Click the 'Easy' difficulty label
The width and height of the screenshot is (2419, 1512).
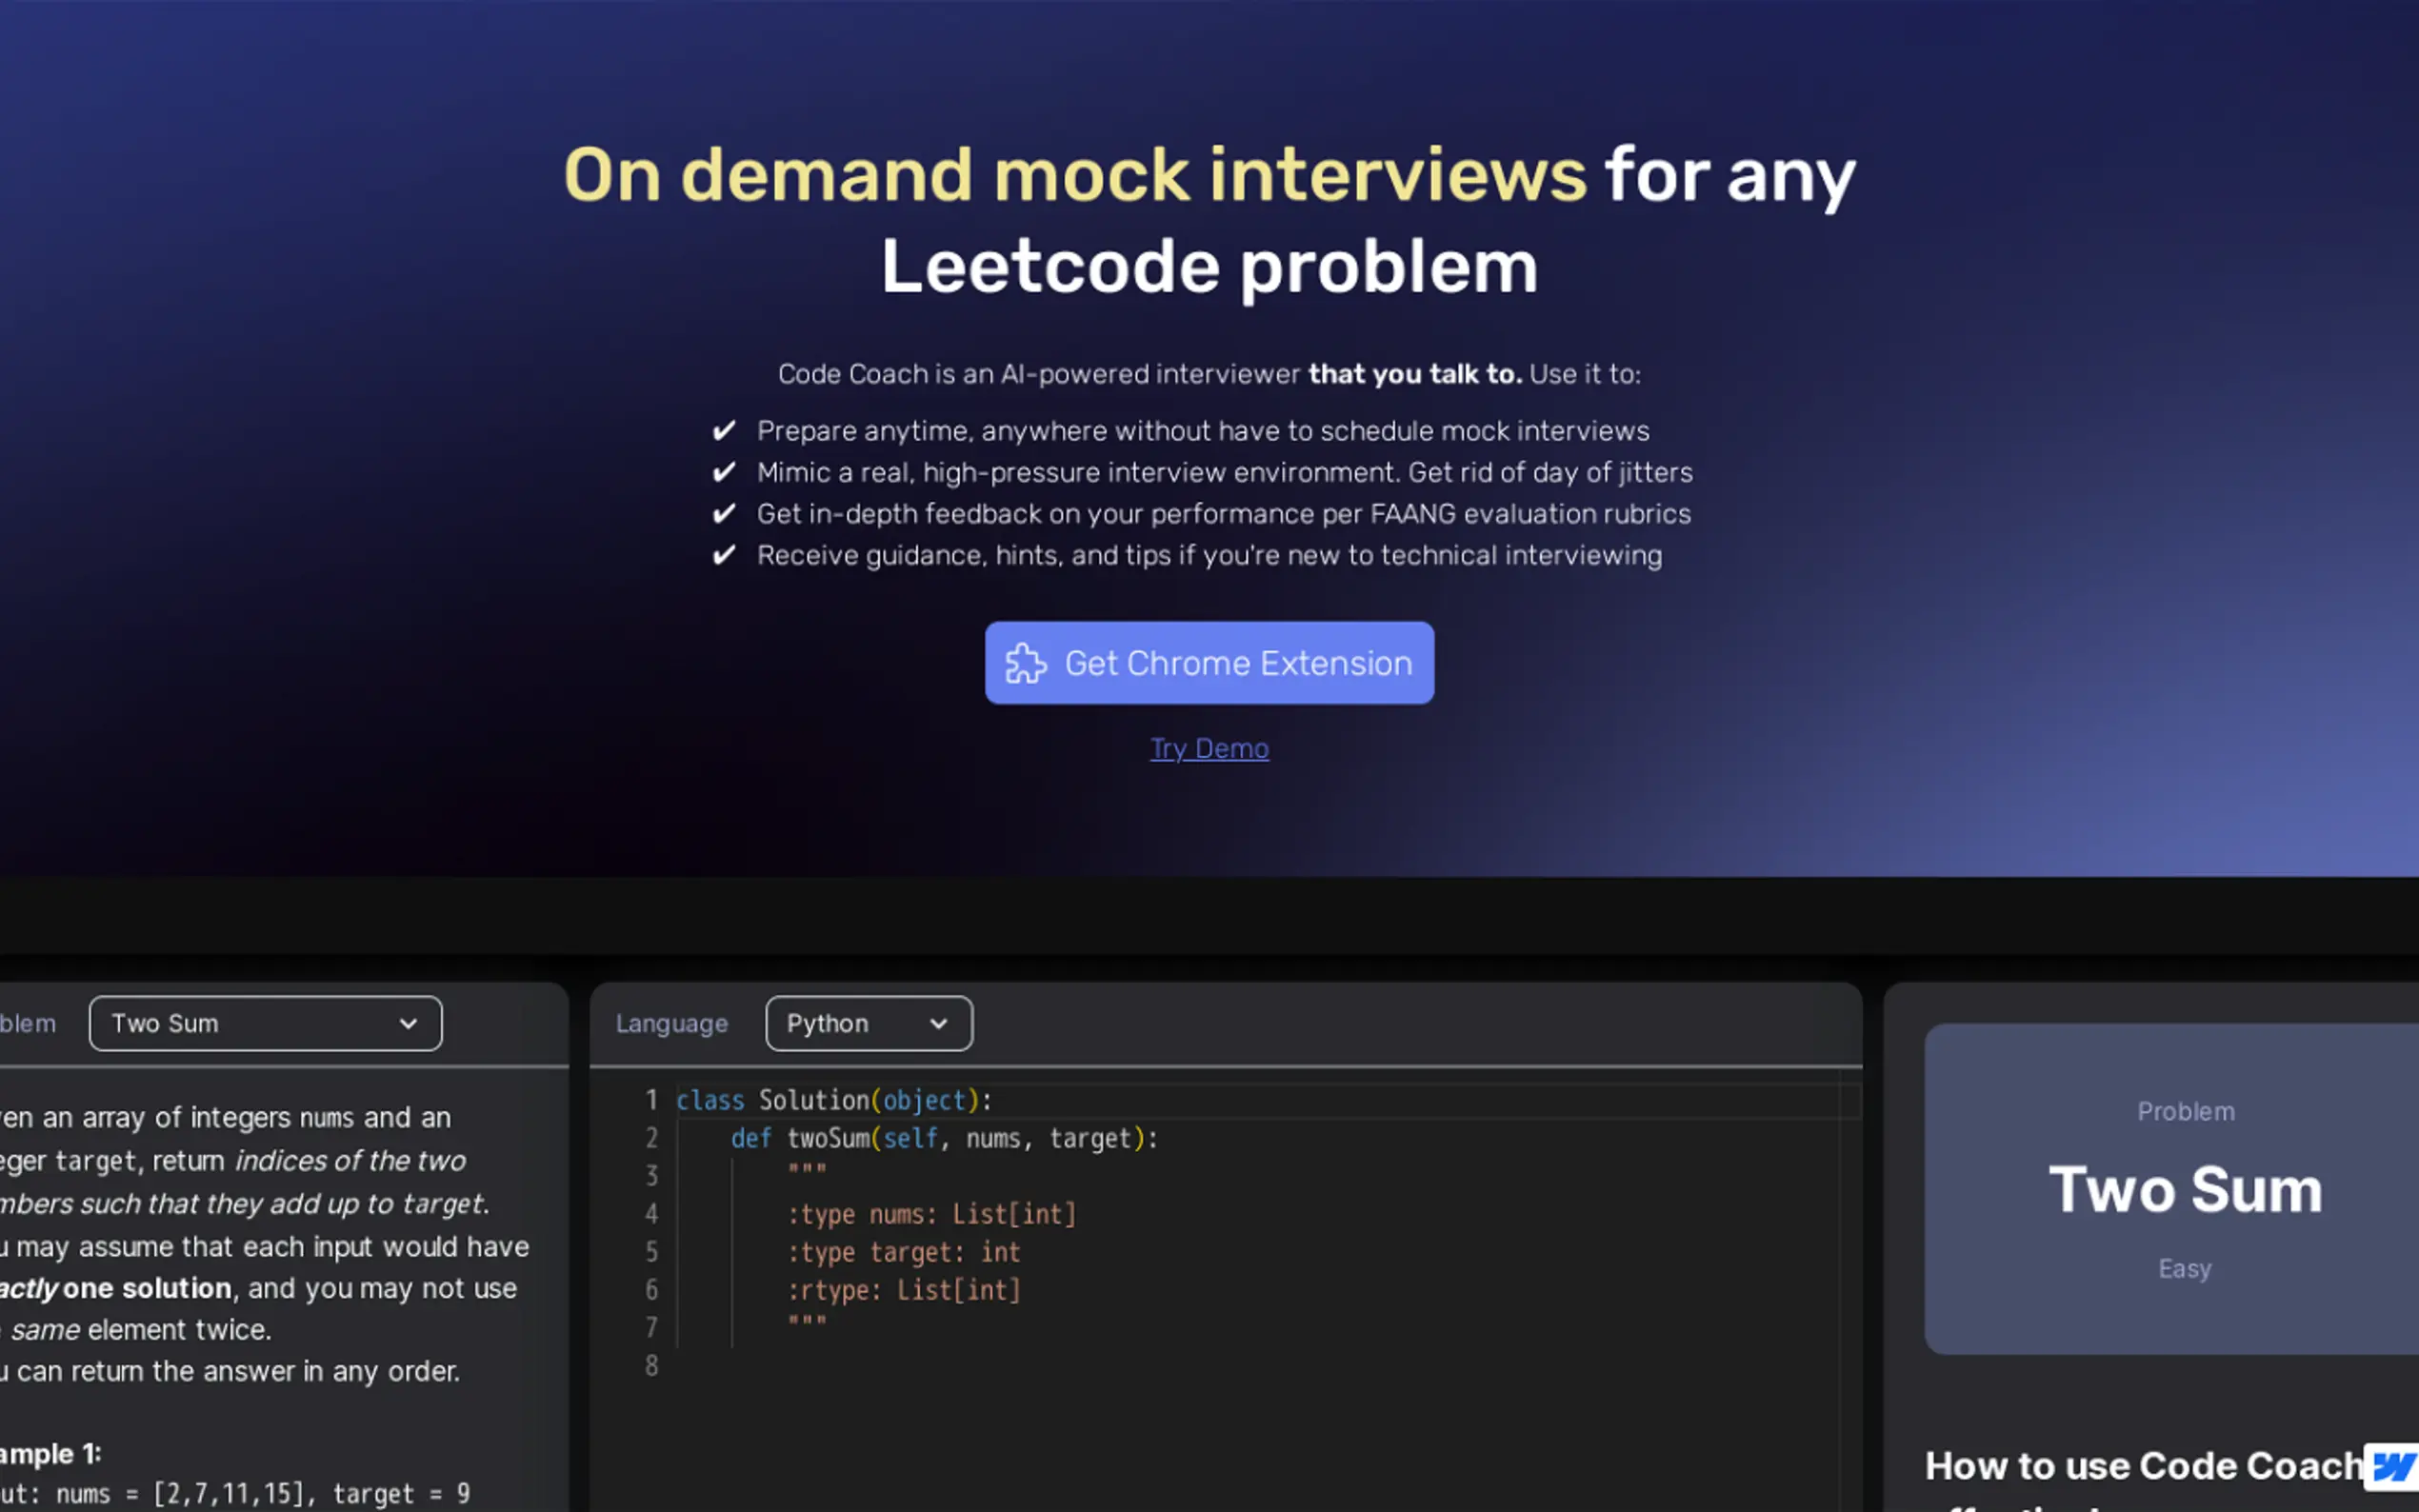pyautogui.click(x=2184, y=1269)
